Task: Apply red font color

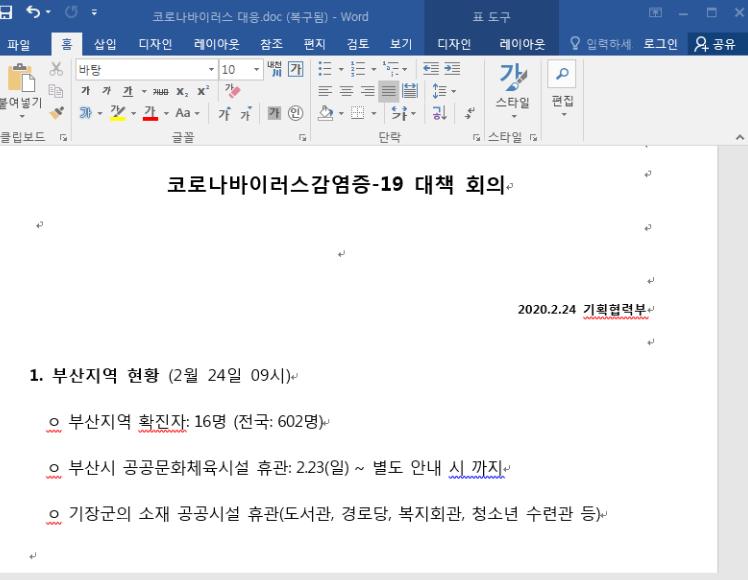Action: click(x=150, y=113)
